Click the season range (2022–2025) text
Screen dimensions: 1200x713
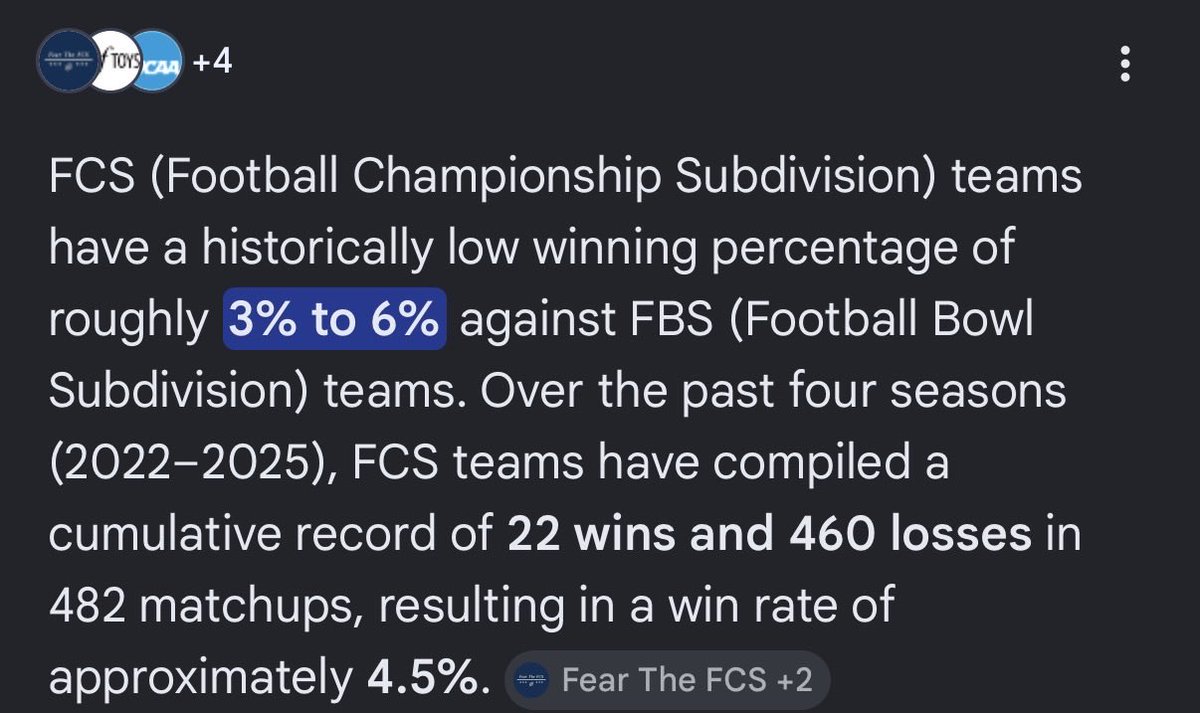(x=189, y=466)
